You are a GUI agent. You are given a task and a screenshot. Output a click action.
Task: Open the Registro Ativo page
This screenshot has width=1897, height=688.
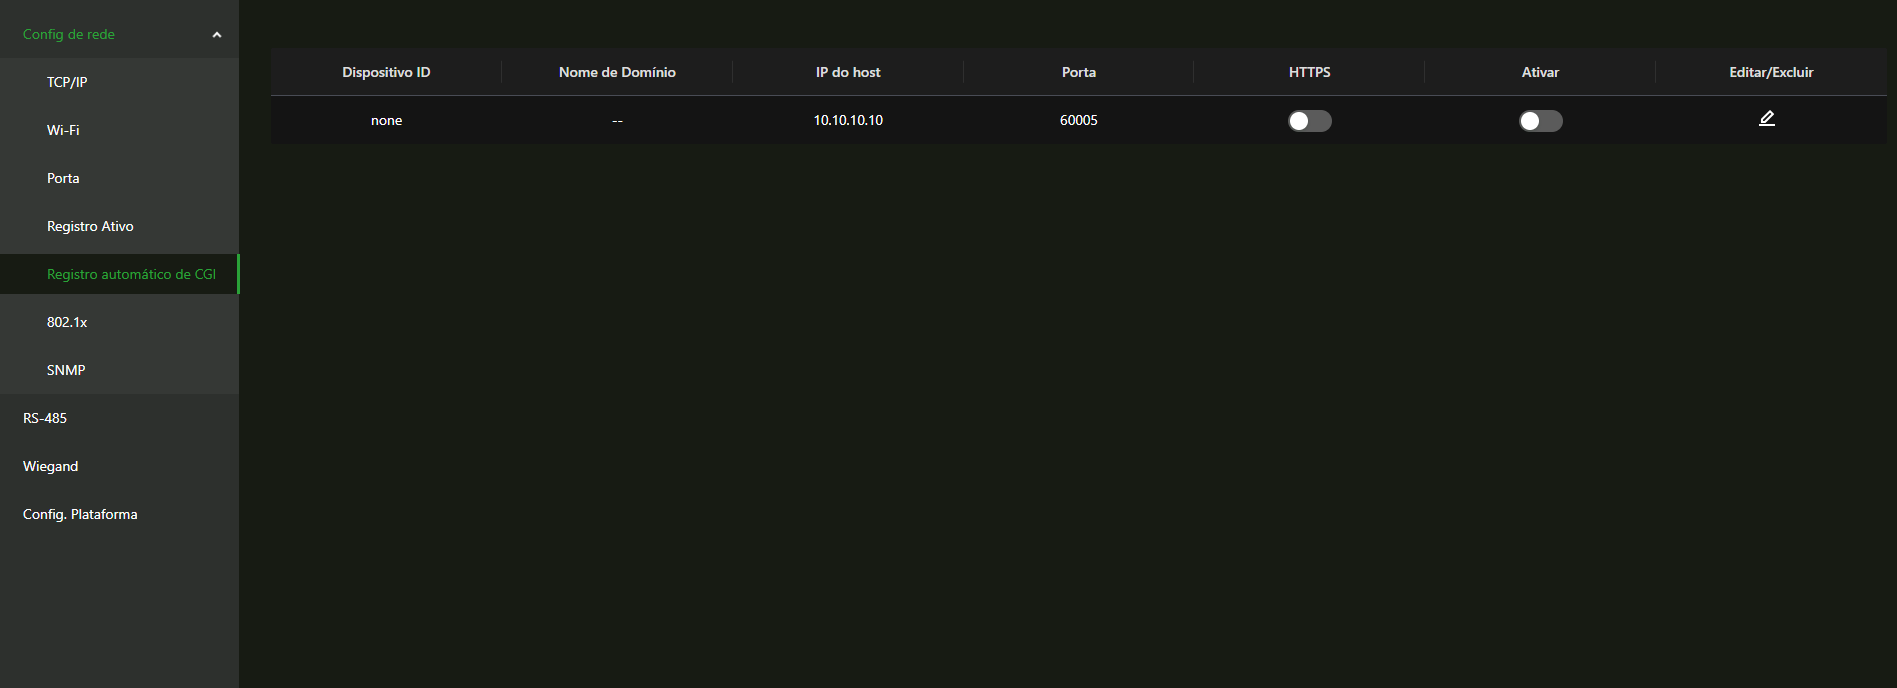point(90,226)
